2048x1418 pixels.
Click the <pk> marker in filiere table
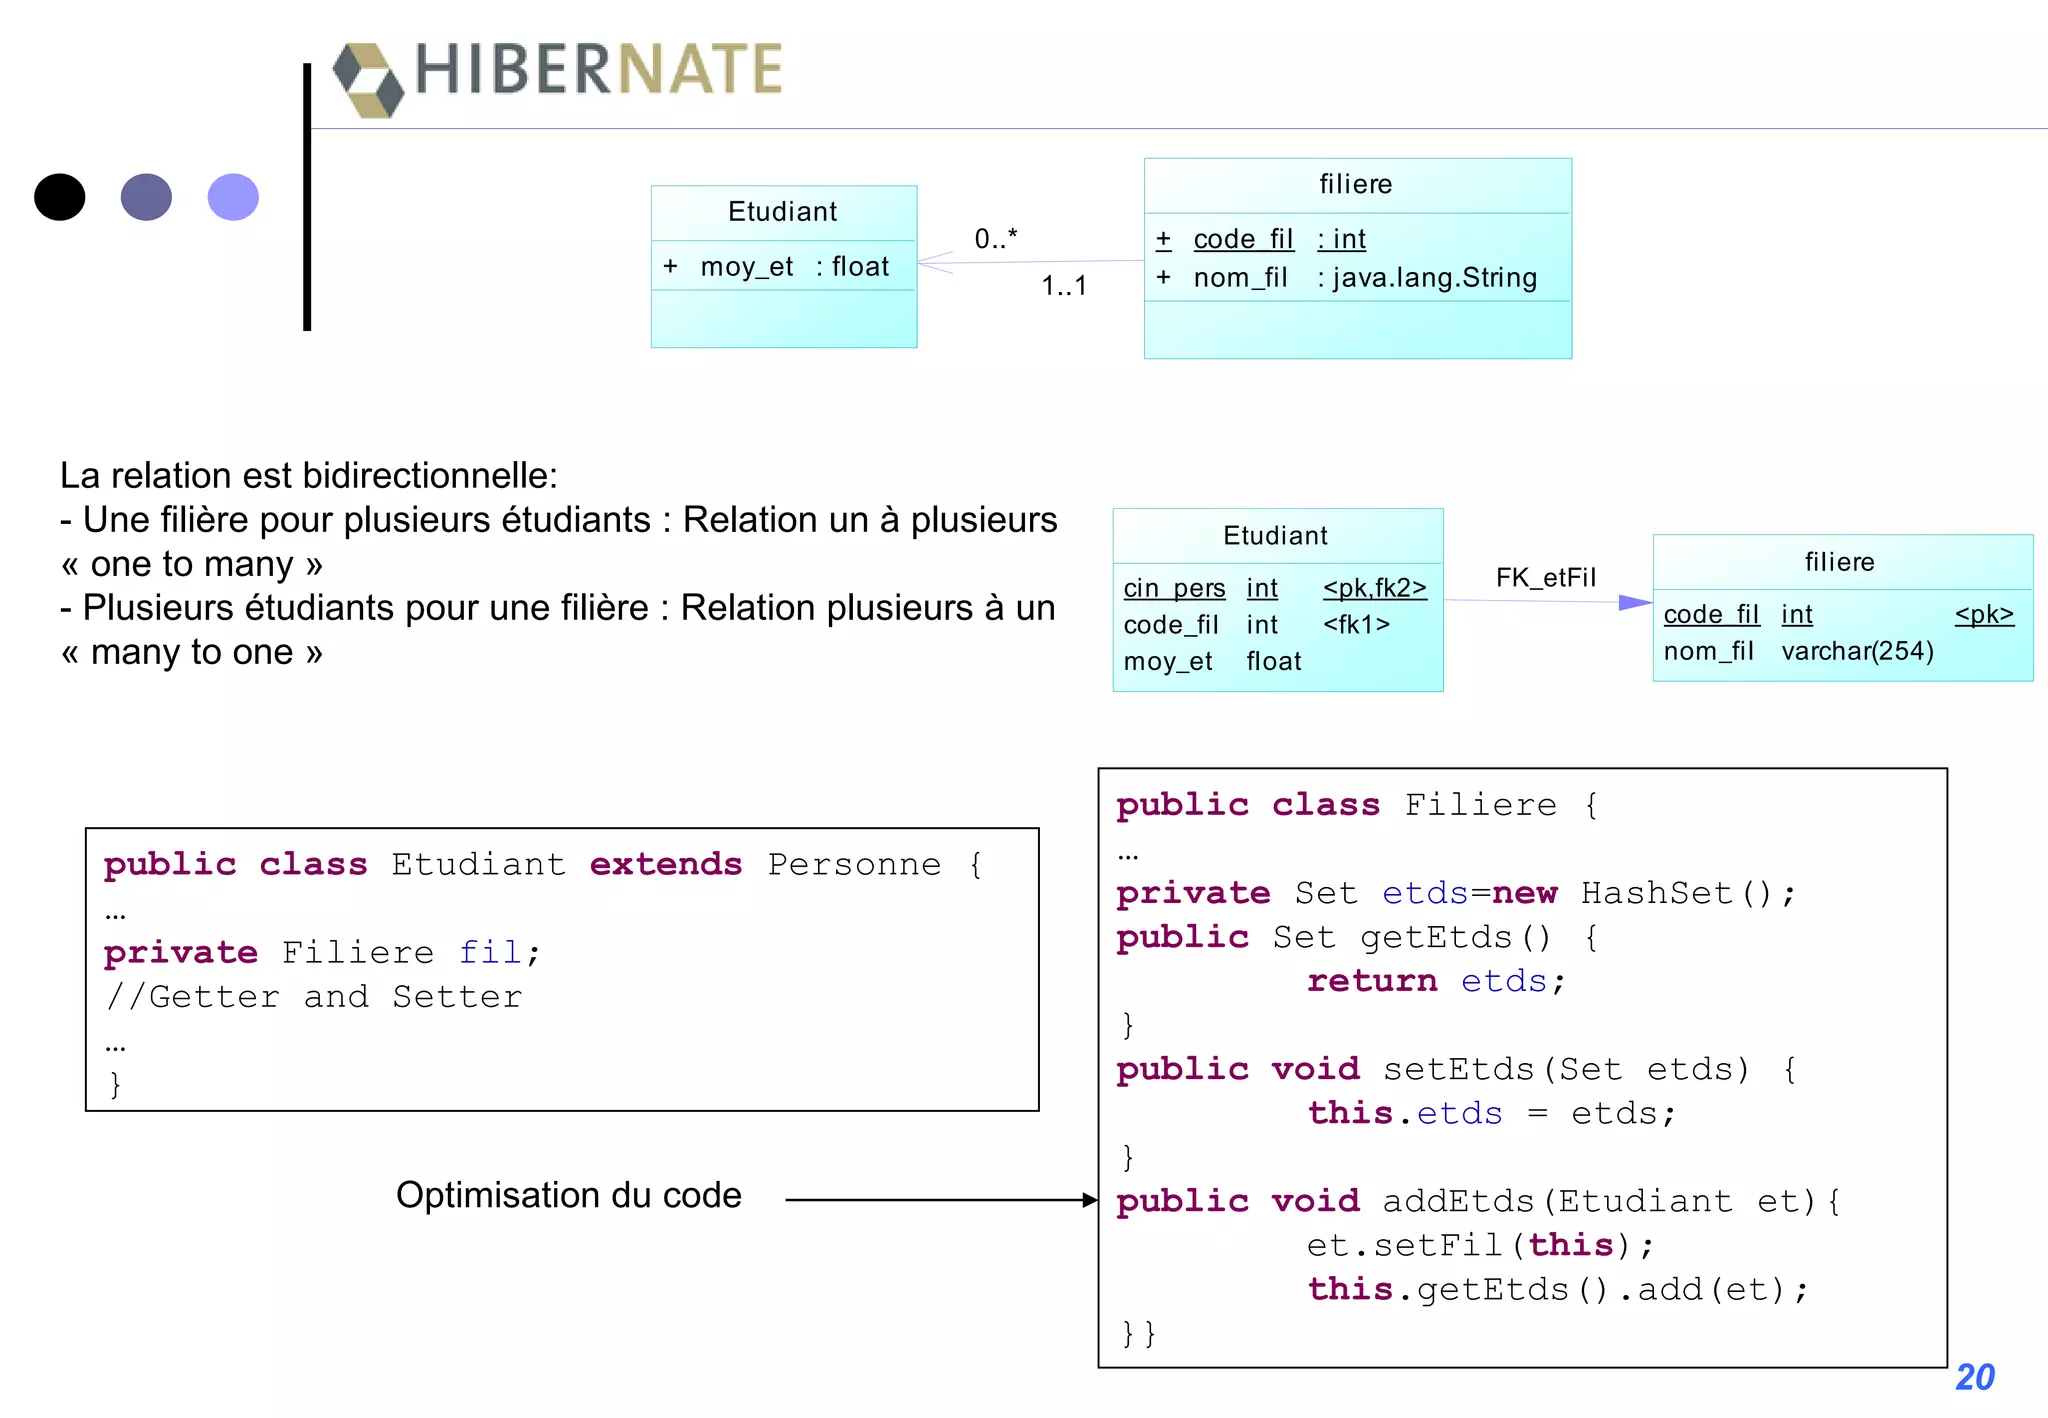(x=1984, y=614)
